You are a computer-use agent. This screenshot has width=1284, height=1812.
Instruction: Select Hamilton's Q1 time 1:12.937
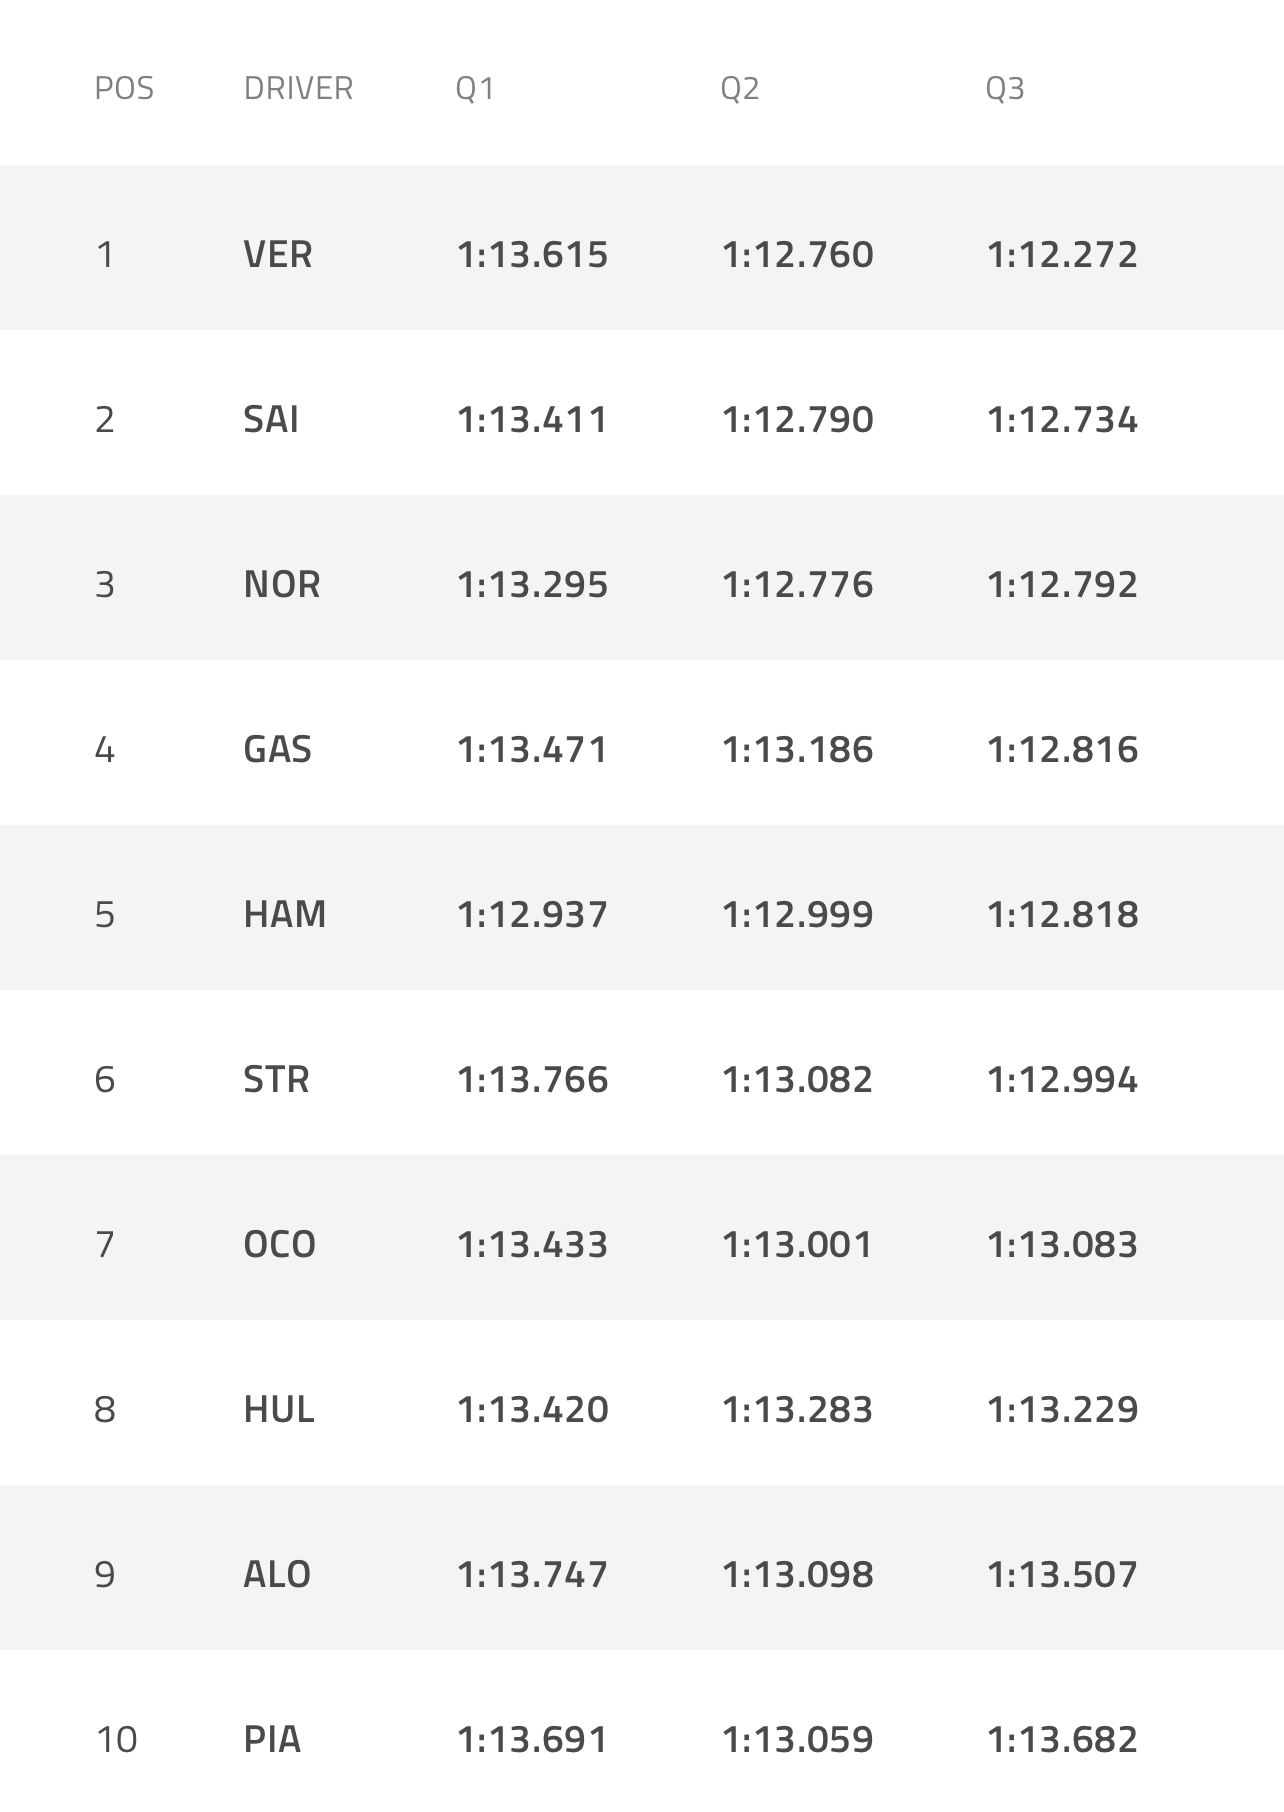coord(532,915)
